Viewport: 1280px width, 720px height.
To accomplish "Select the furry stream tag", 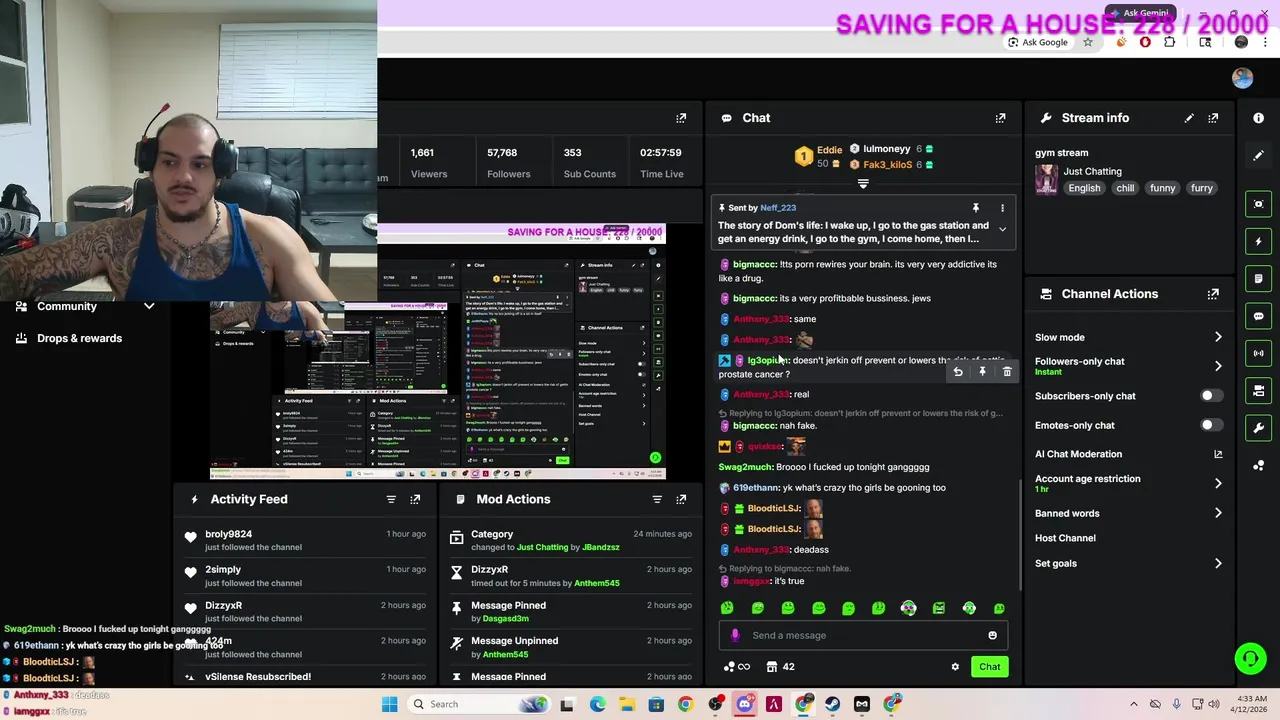I will click(x=1201, y=188).
